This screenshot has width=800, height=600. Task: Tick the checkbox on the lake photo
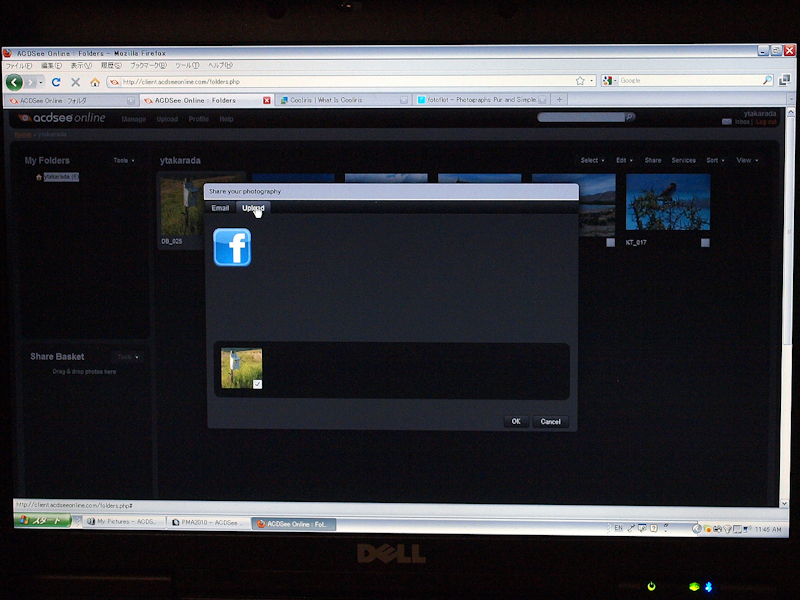pos(610,242)
